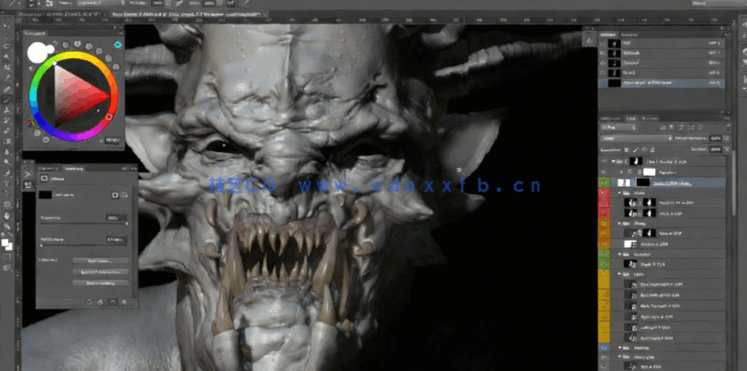Select the Gradient tool
This screenshot has width=747, height=371.
[x=7, y=141]
